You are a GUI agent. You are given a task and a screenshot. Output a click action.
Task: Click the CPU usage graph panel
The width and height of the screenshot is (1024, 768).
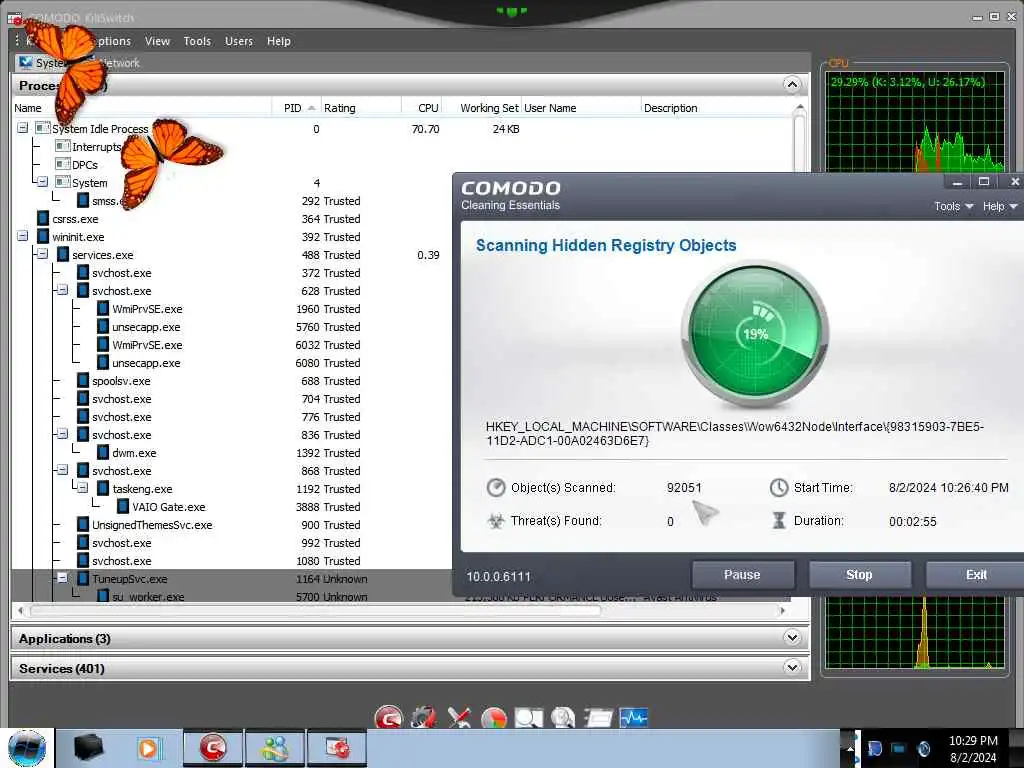(915, 122)
